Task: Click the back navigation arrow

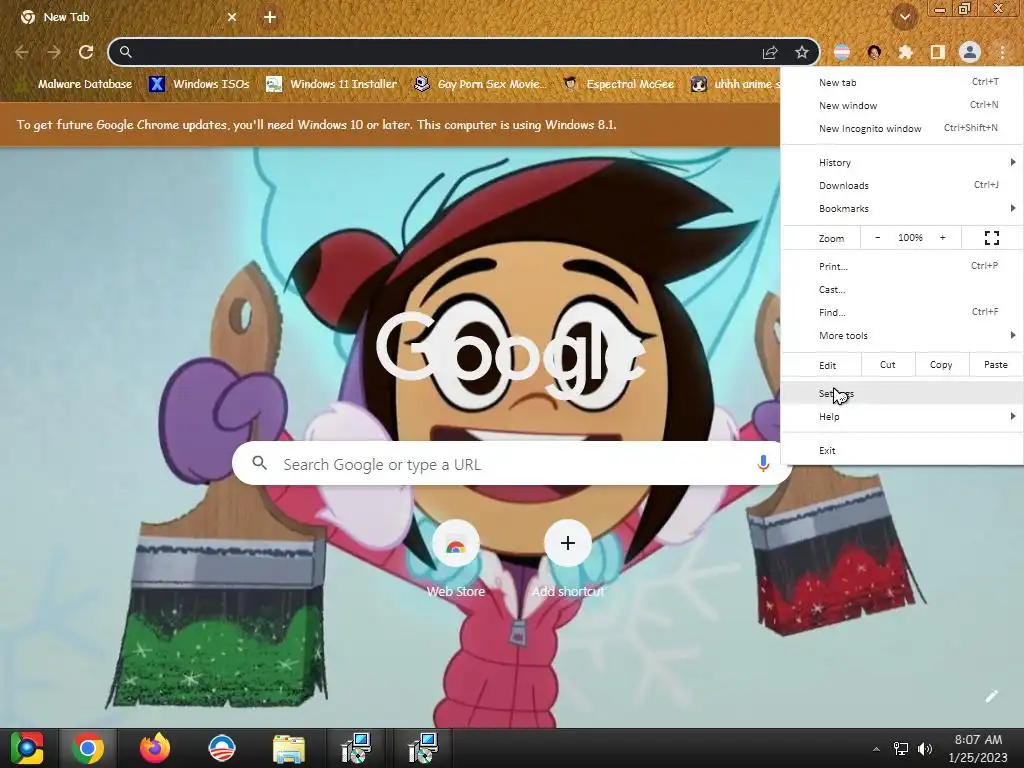Action: pyautogui.click(x=22, y=52)
